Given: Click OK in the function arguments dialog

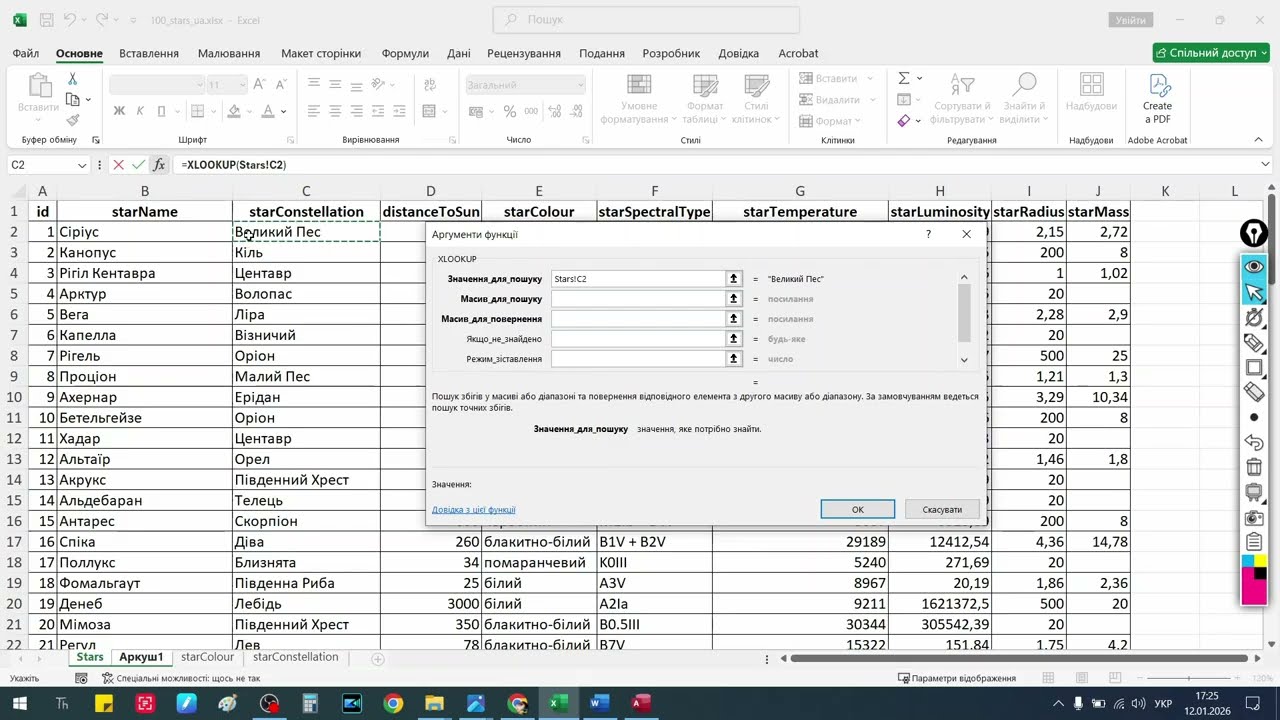Looking at the screenshot, I should tap(858, 509).
